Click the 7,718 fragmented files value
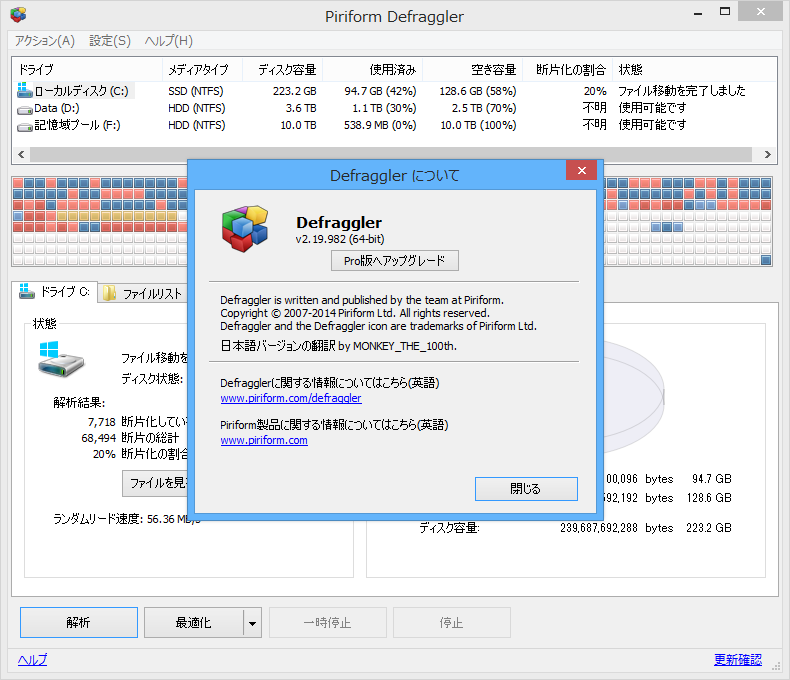Viewport: 790px width, 680px height. tap(102, 422)
